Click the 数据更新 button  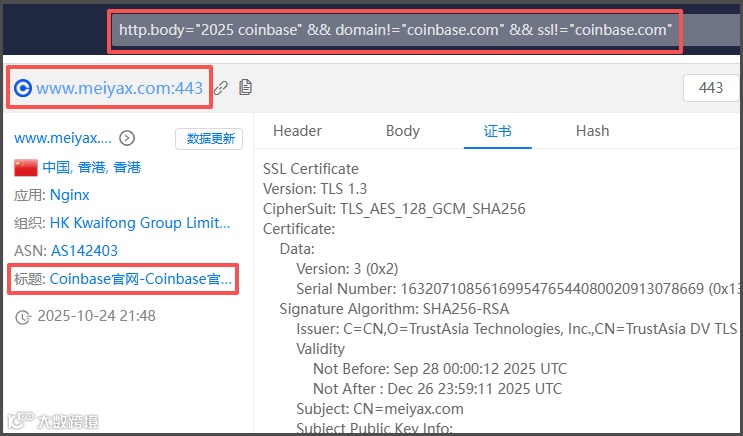(x=209, y=139)
